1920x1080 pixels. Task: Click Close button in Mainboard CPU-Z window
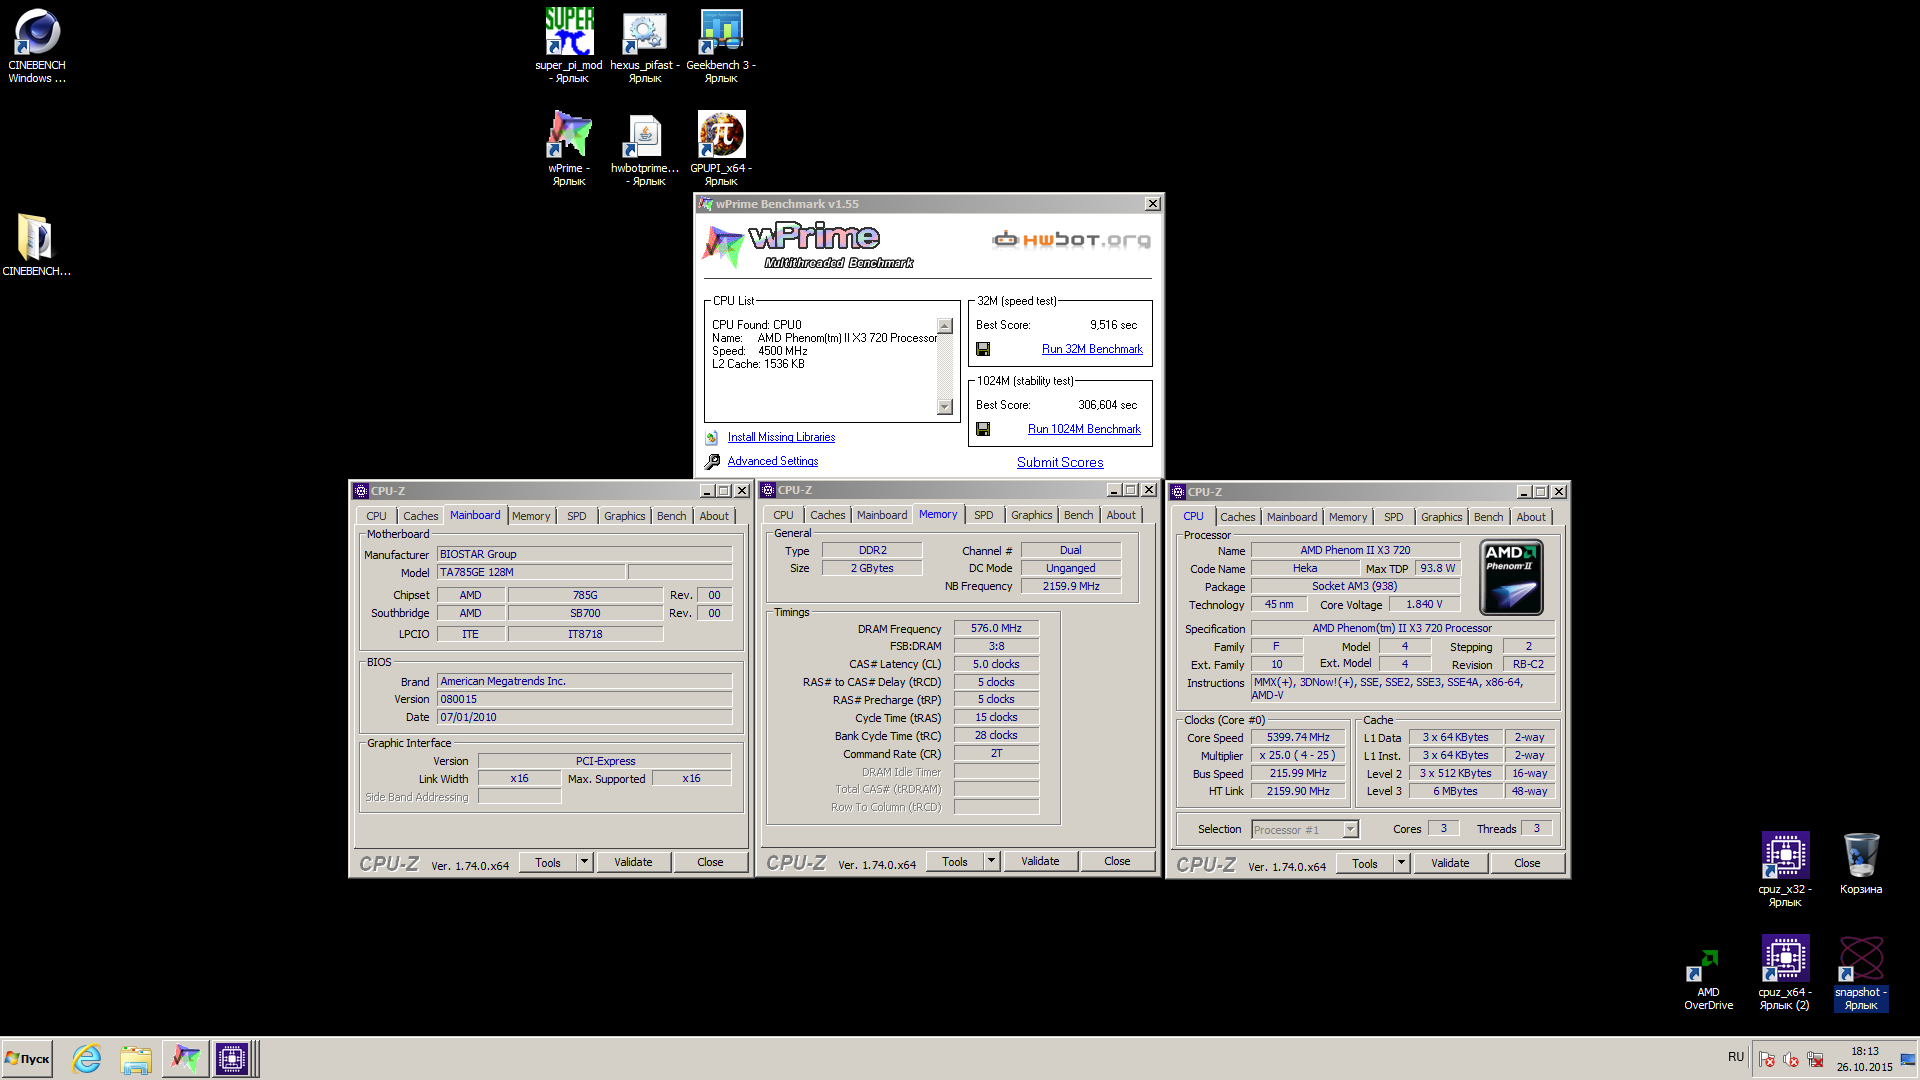[x=710, y=862]
